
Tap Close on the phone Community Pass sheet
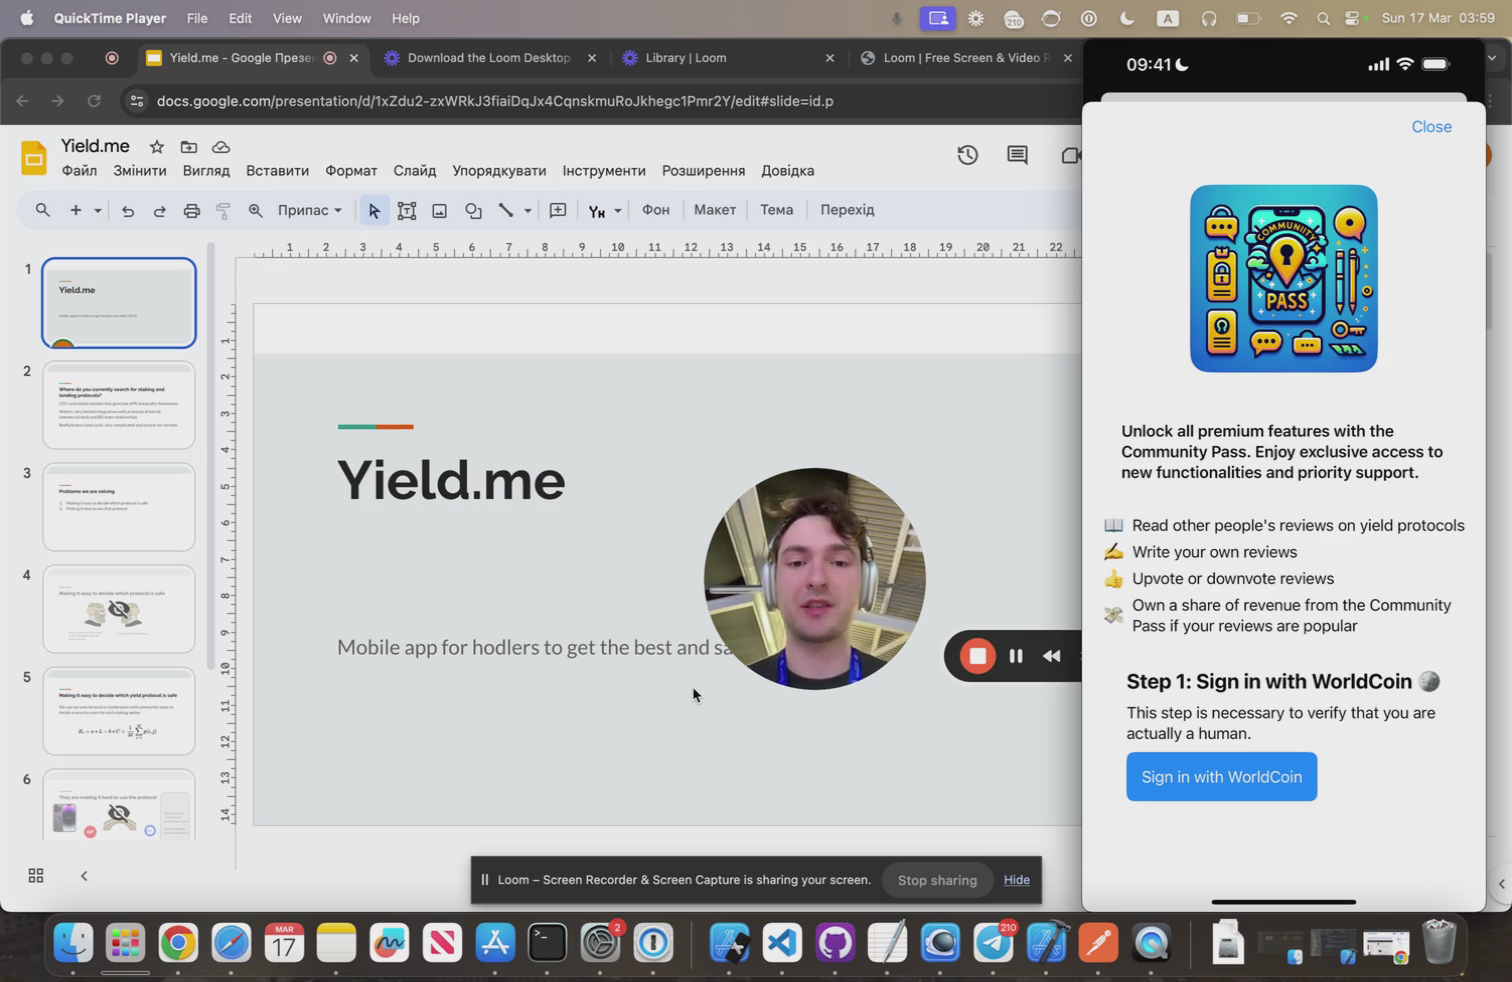pos(1431,127)
